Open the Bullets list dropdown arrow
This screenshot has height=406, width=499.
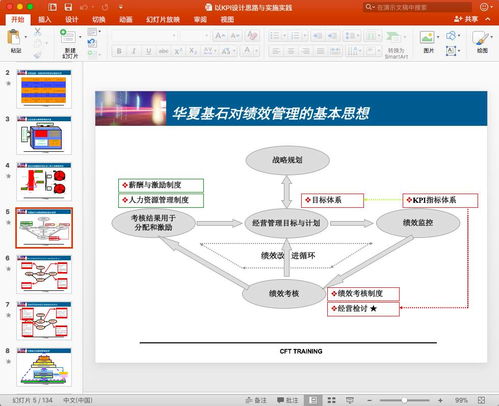[x=284, y=36]
